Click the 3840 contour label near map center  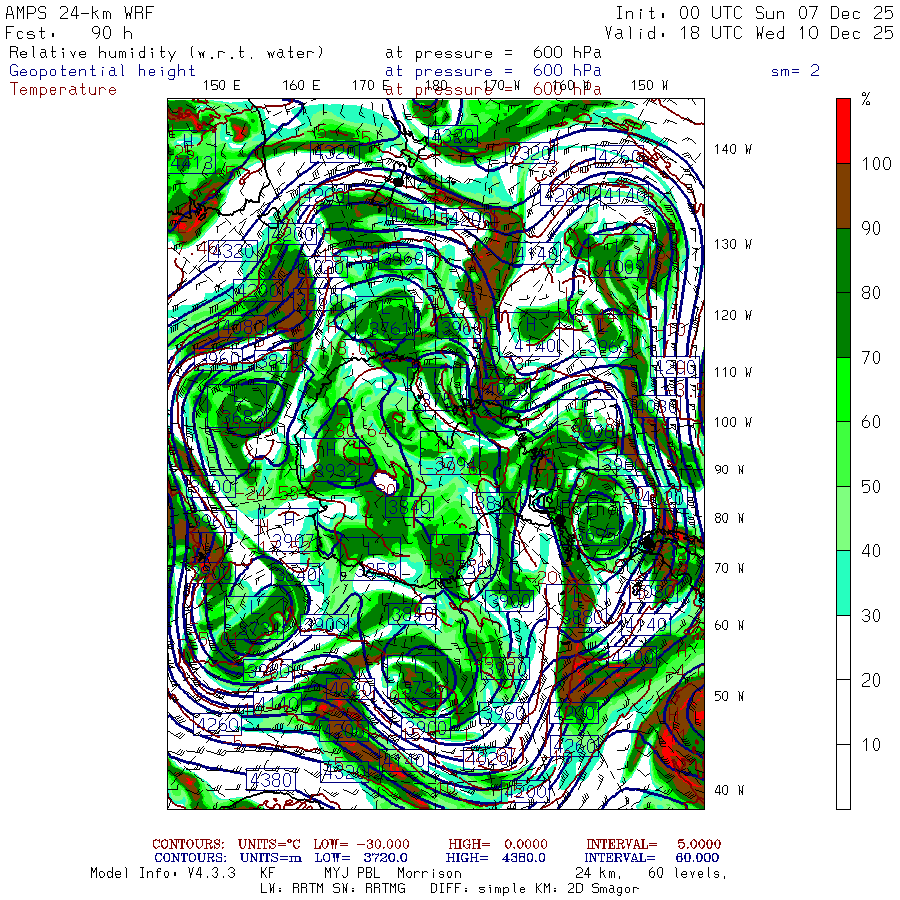(409, 507)
